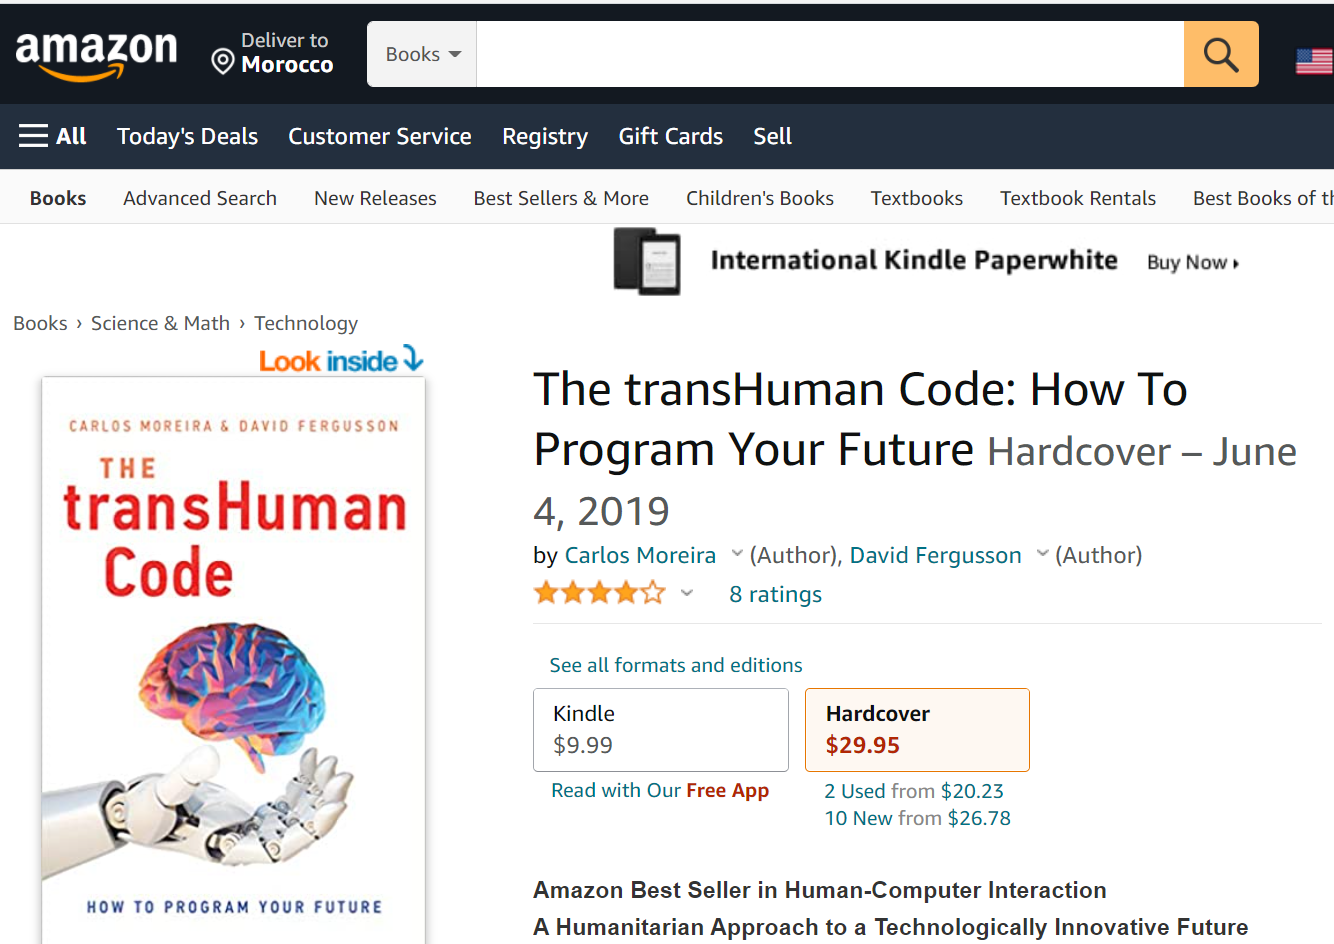Click inside the search text field
The width and height of the screenshot is (1334, 944).
[x=829, y=54]
